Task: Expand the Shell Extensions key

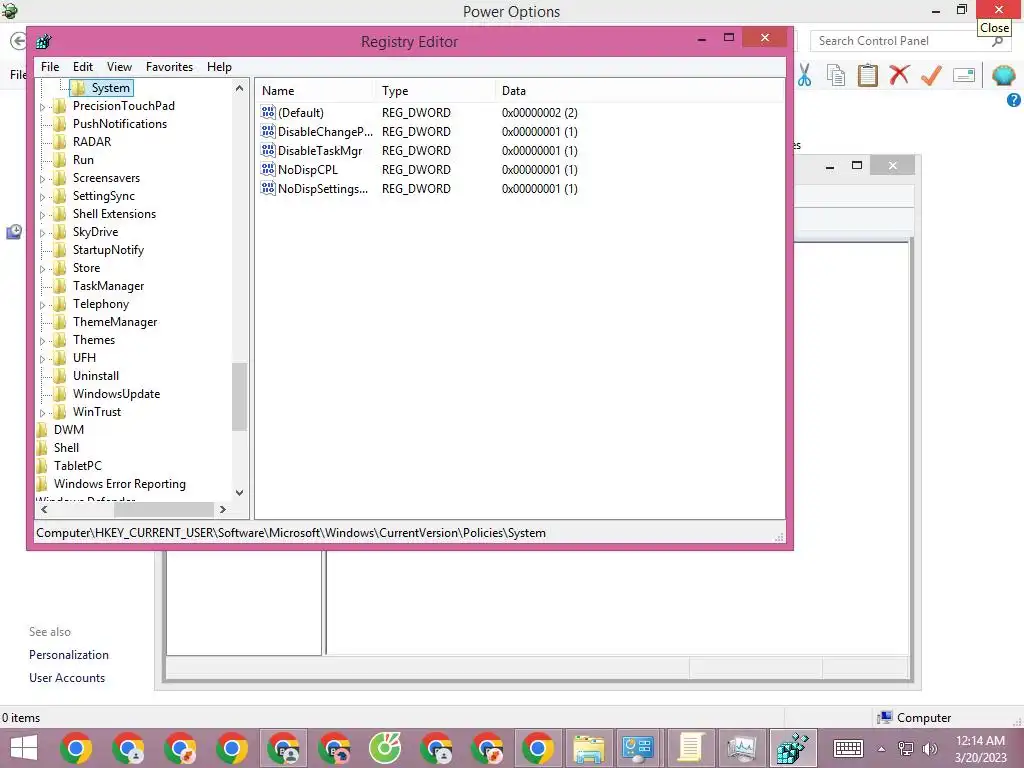Action: (43, 214)
